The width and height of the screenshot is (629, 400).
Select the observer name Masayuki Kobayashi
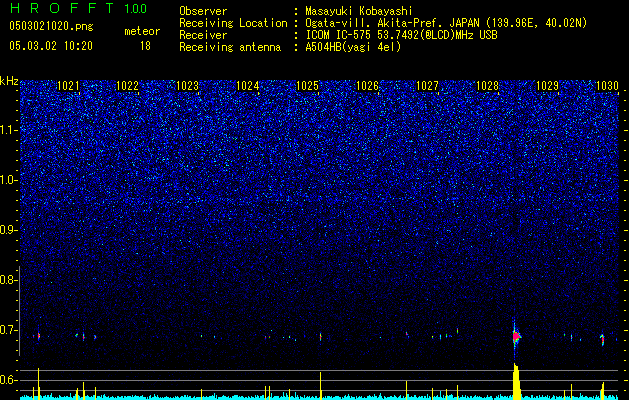(359, 11)
